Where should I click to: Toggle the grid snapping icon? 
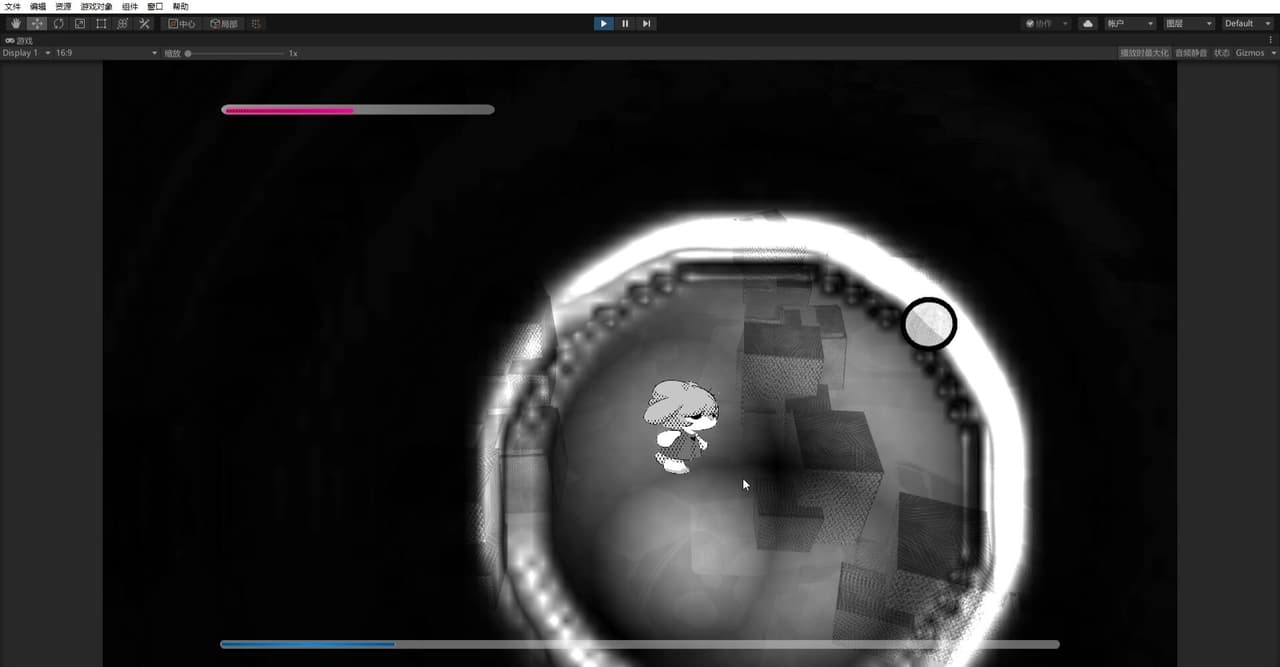tap(256, 23)
